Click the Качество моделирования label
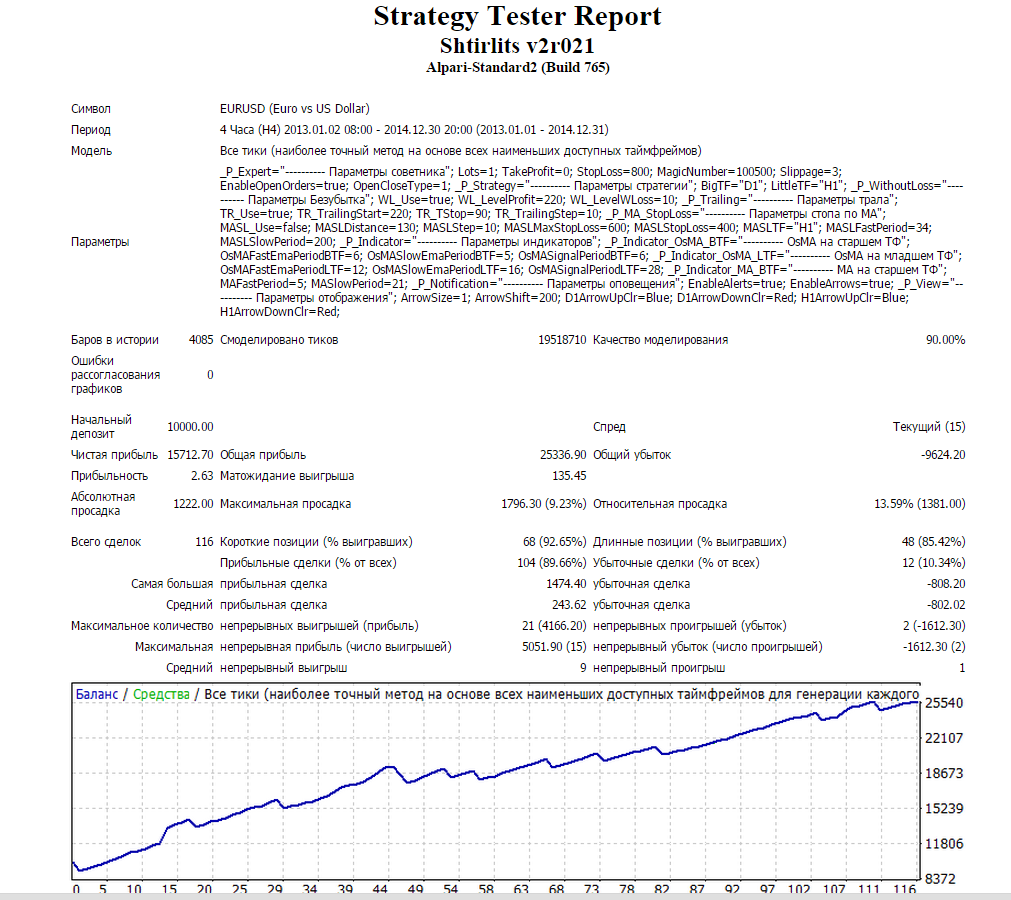 click(x=660, y=340)
